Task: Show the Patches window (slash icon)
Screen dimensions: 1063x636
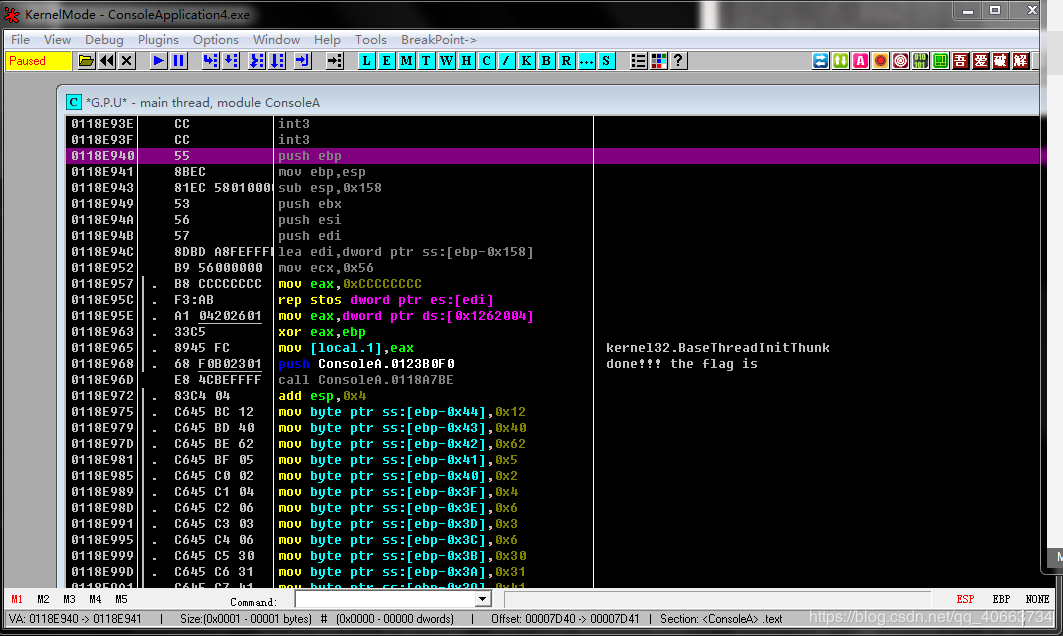Action: (x=506, y=61)
